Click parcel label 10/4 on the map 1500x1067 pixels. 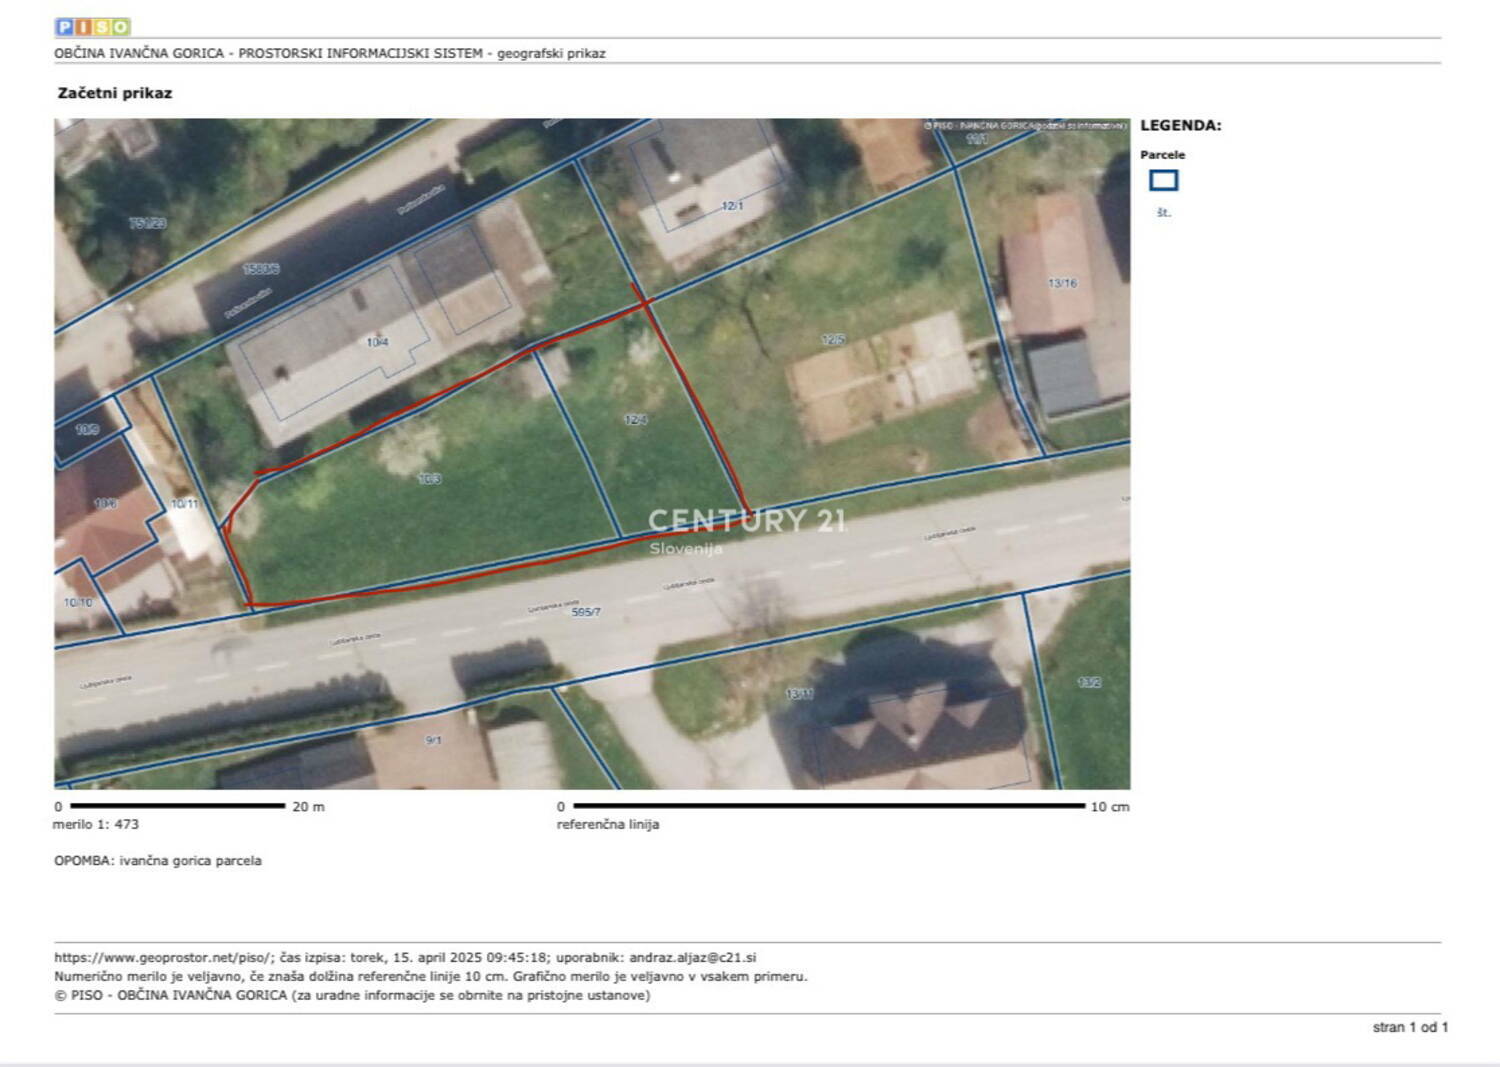click(x=377, y=342)
